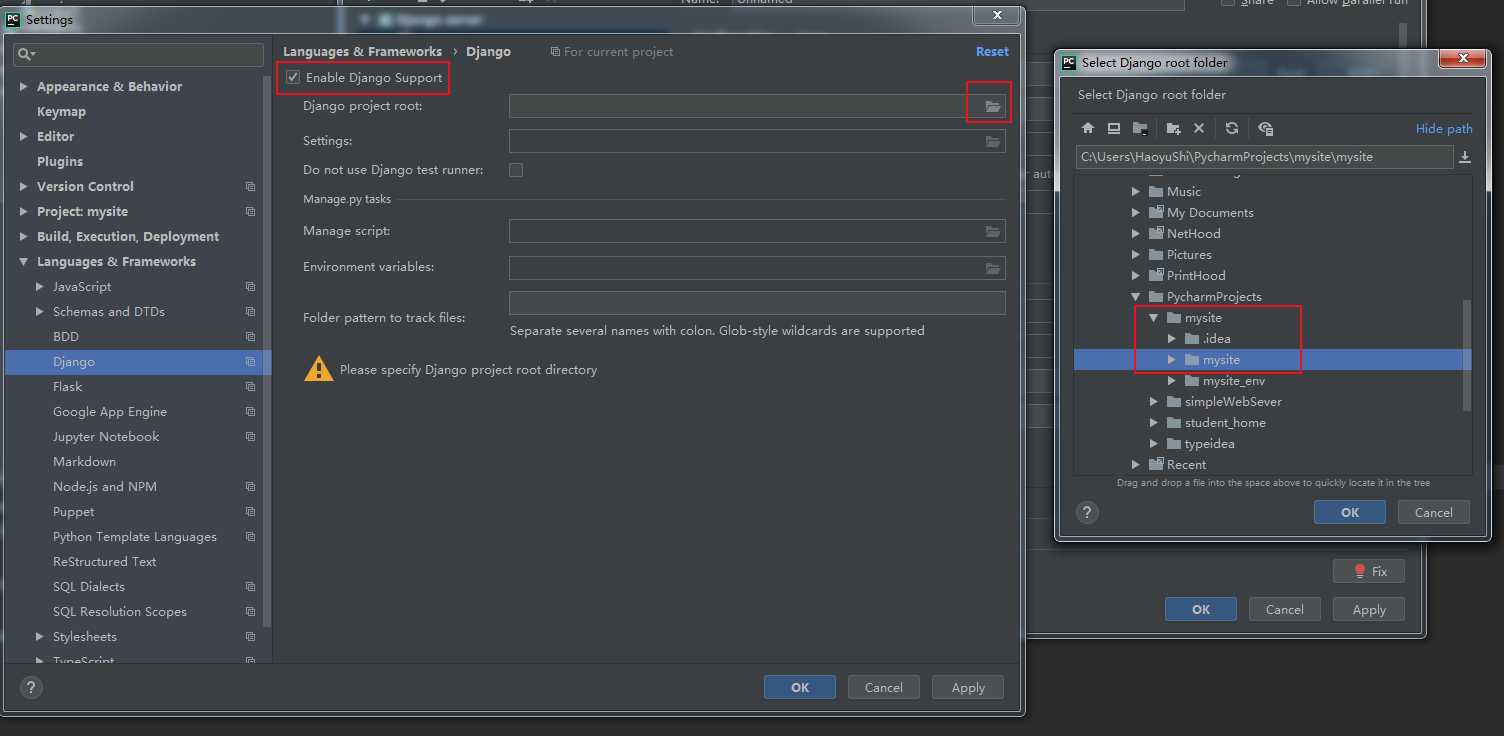1504x736 pixels.
Task: Collapse PycharmProjects folder in tree
Action: [1136, 297]
